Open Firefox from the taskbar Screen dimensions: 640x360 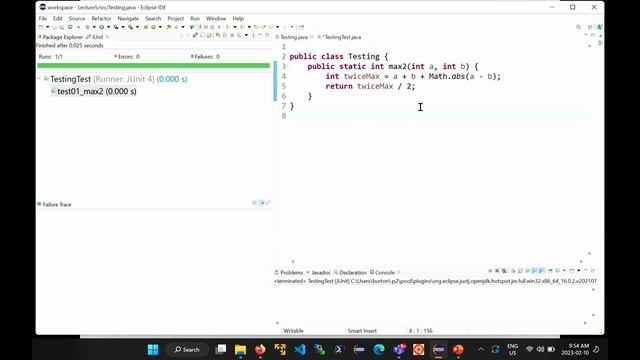point(260,349)
